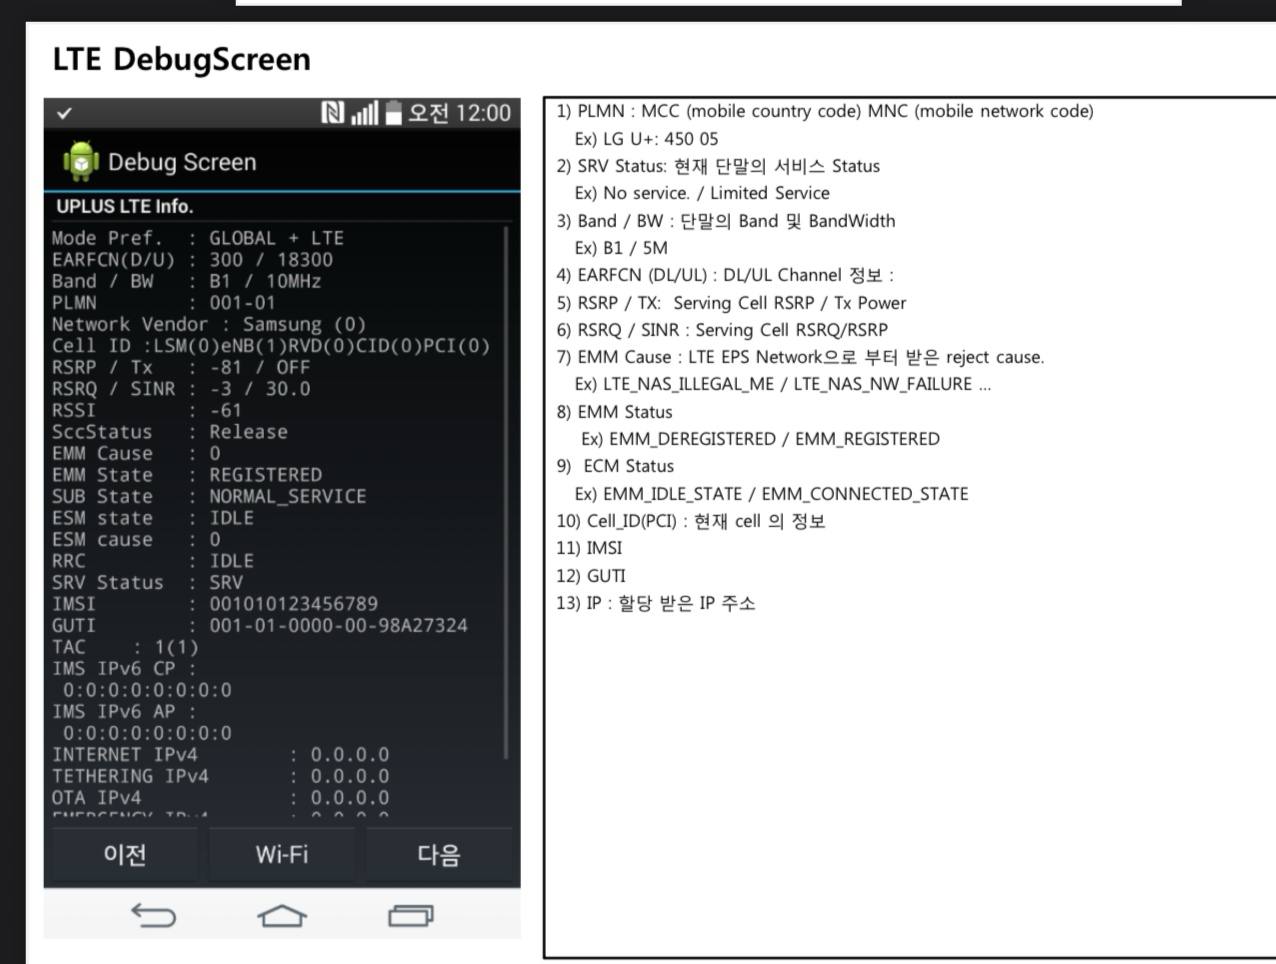
Task: Click the UPLUS LTE Info. header
Action: (x=125, y=206)
